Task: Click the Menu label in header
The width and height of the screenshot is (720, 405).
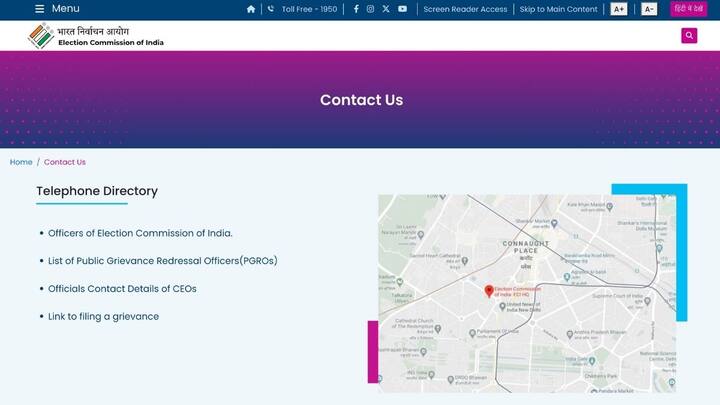Action: pyautogui.click(x=65, y=9)
